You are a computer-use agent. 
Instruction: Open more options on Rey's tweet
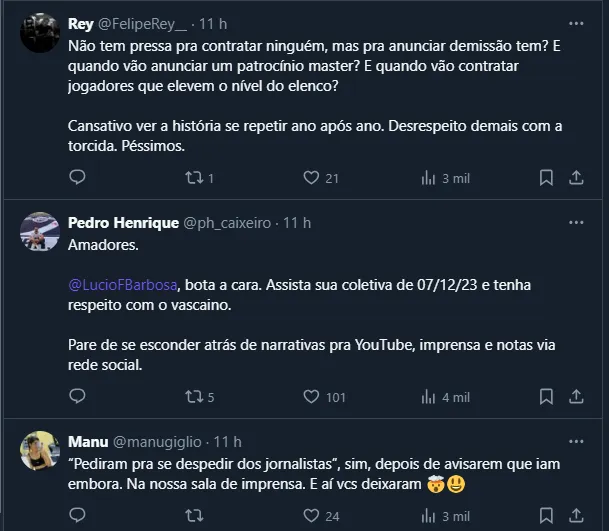(x=576, y=23)
